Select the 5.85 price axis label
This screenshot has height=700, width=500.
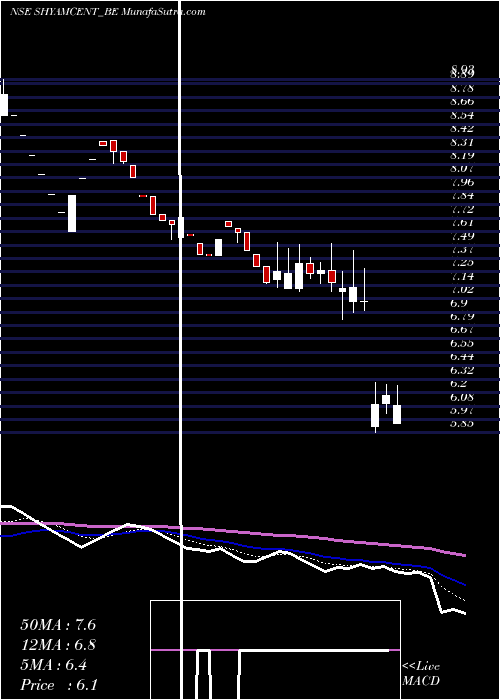[x=462, y=423]
